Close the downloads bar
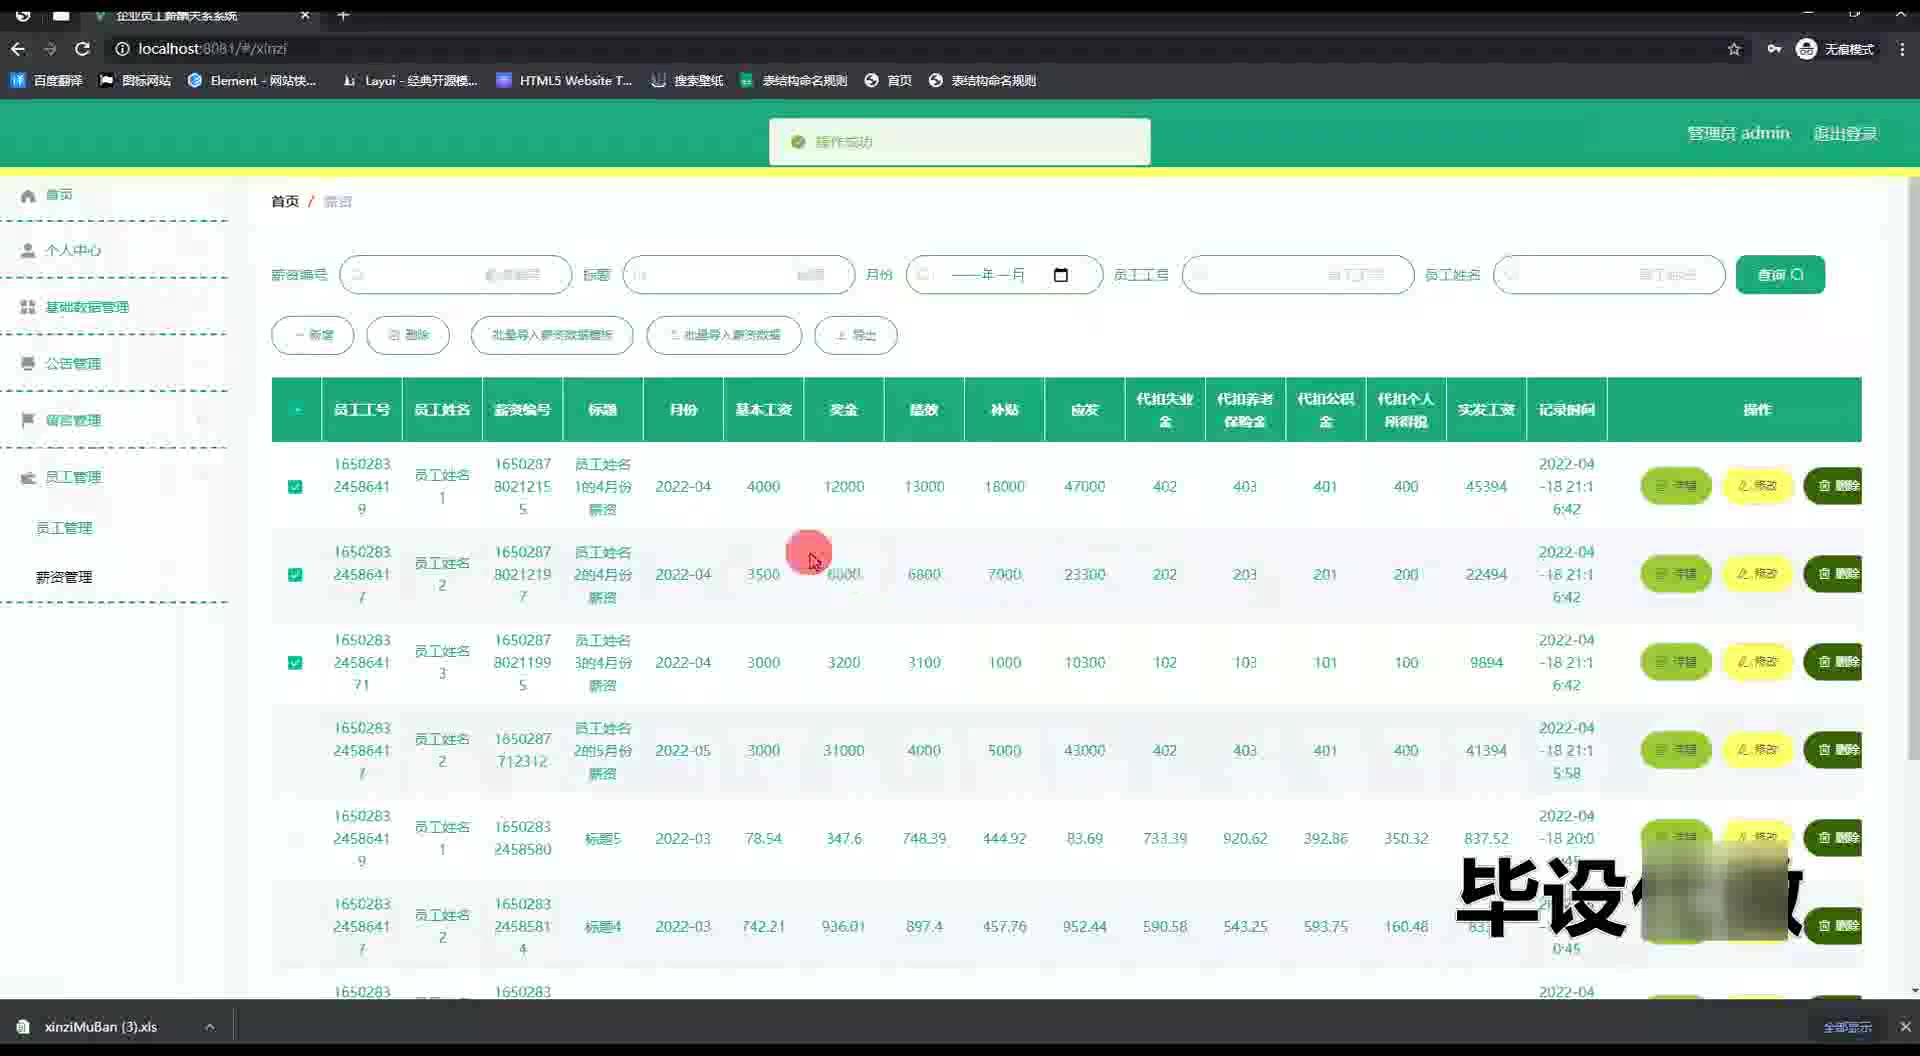1920x1056 pixels. tap(1905, 1027)
